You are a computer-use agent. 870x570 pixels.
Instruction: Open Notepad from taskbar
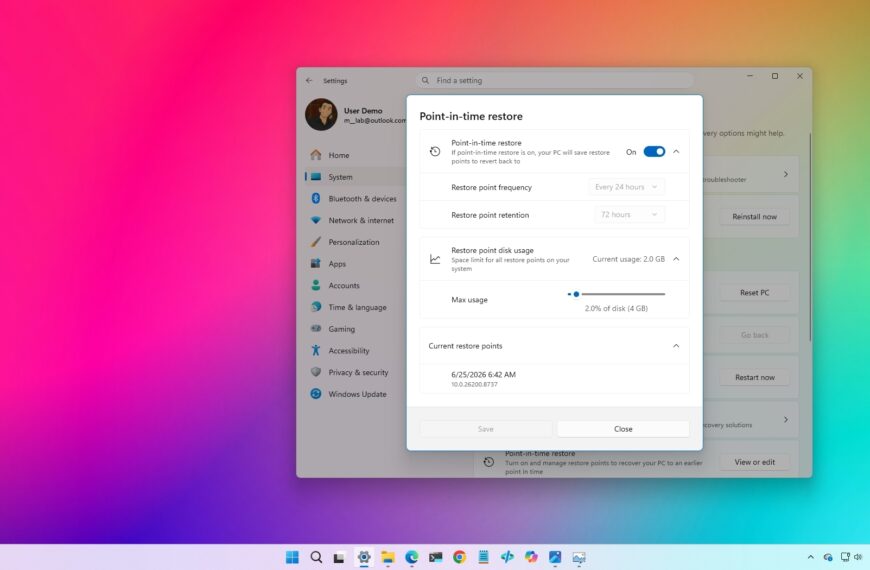[483, 557]
